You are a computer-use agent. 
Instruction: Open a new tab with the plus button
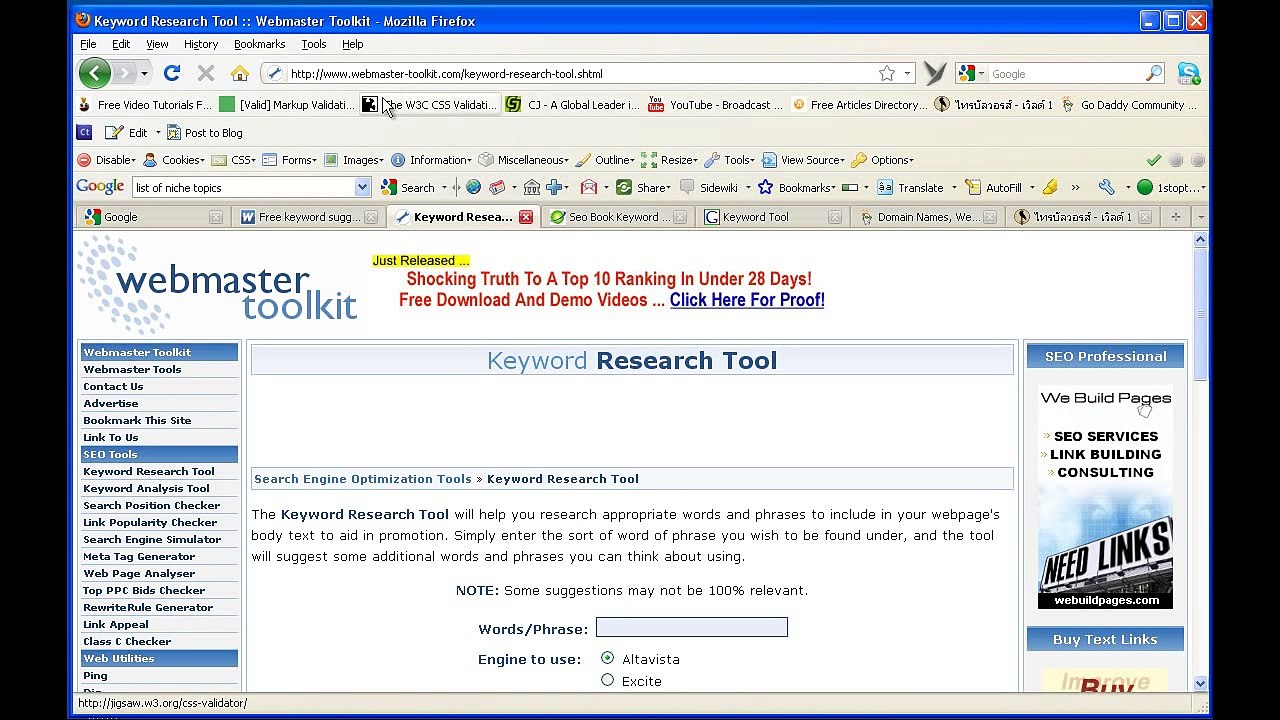pyautogui.click(x=1176, y=217)
